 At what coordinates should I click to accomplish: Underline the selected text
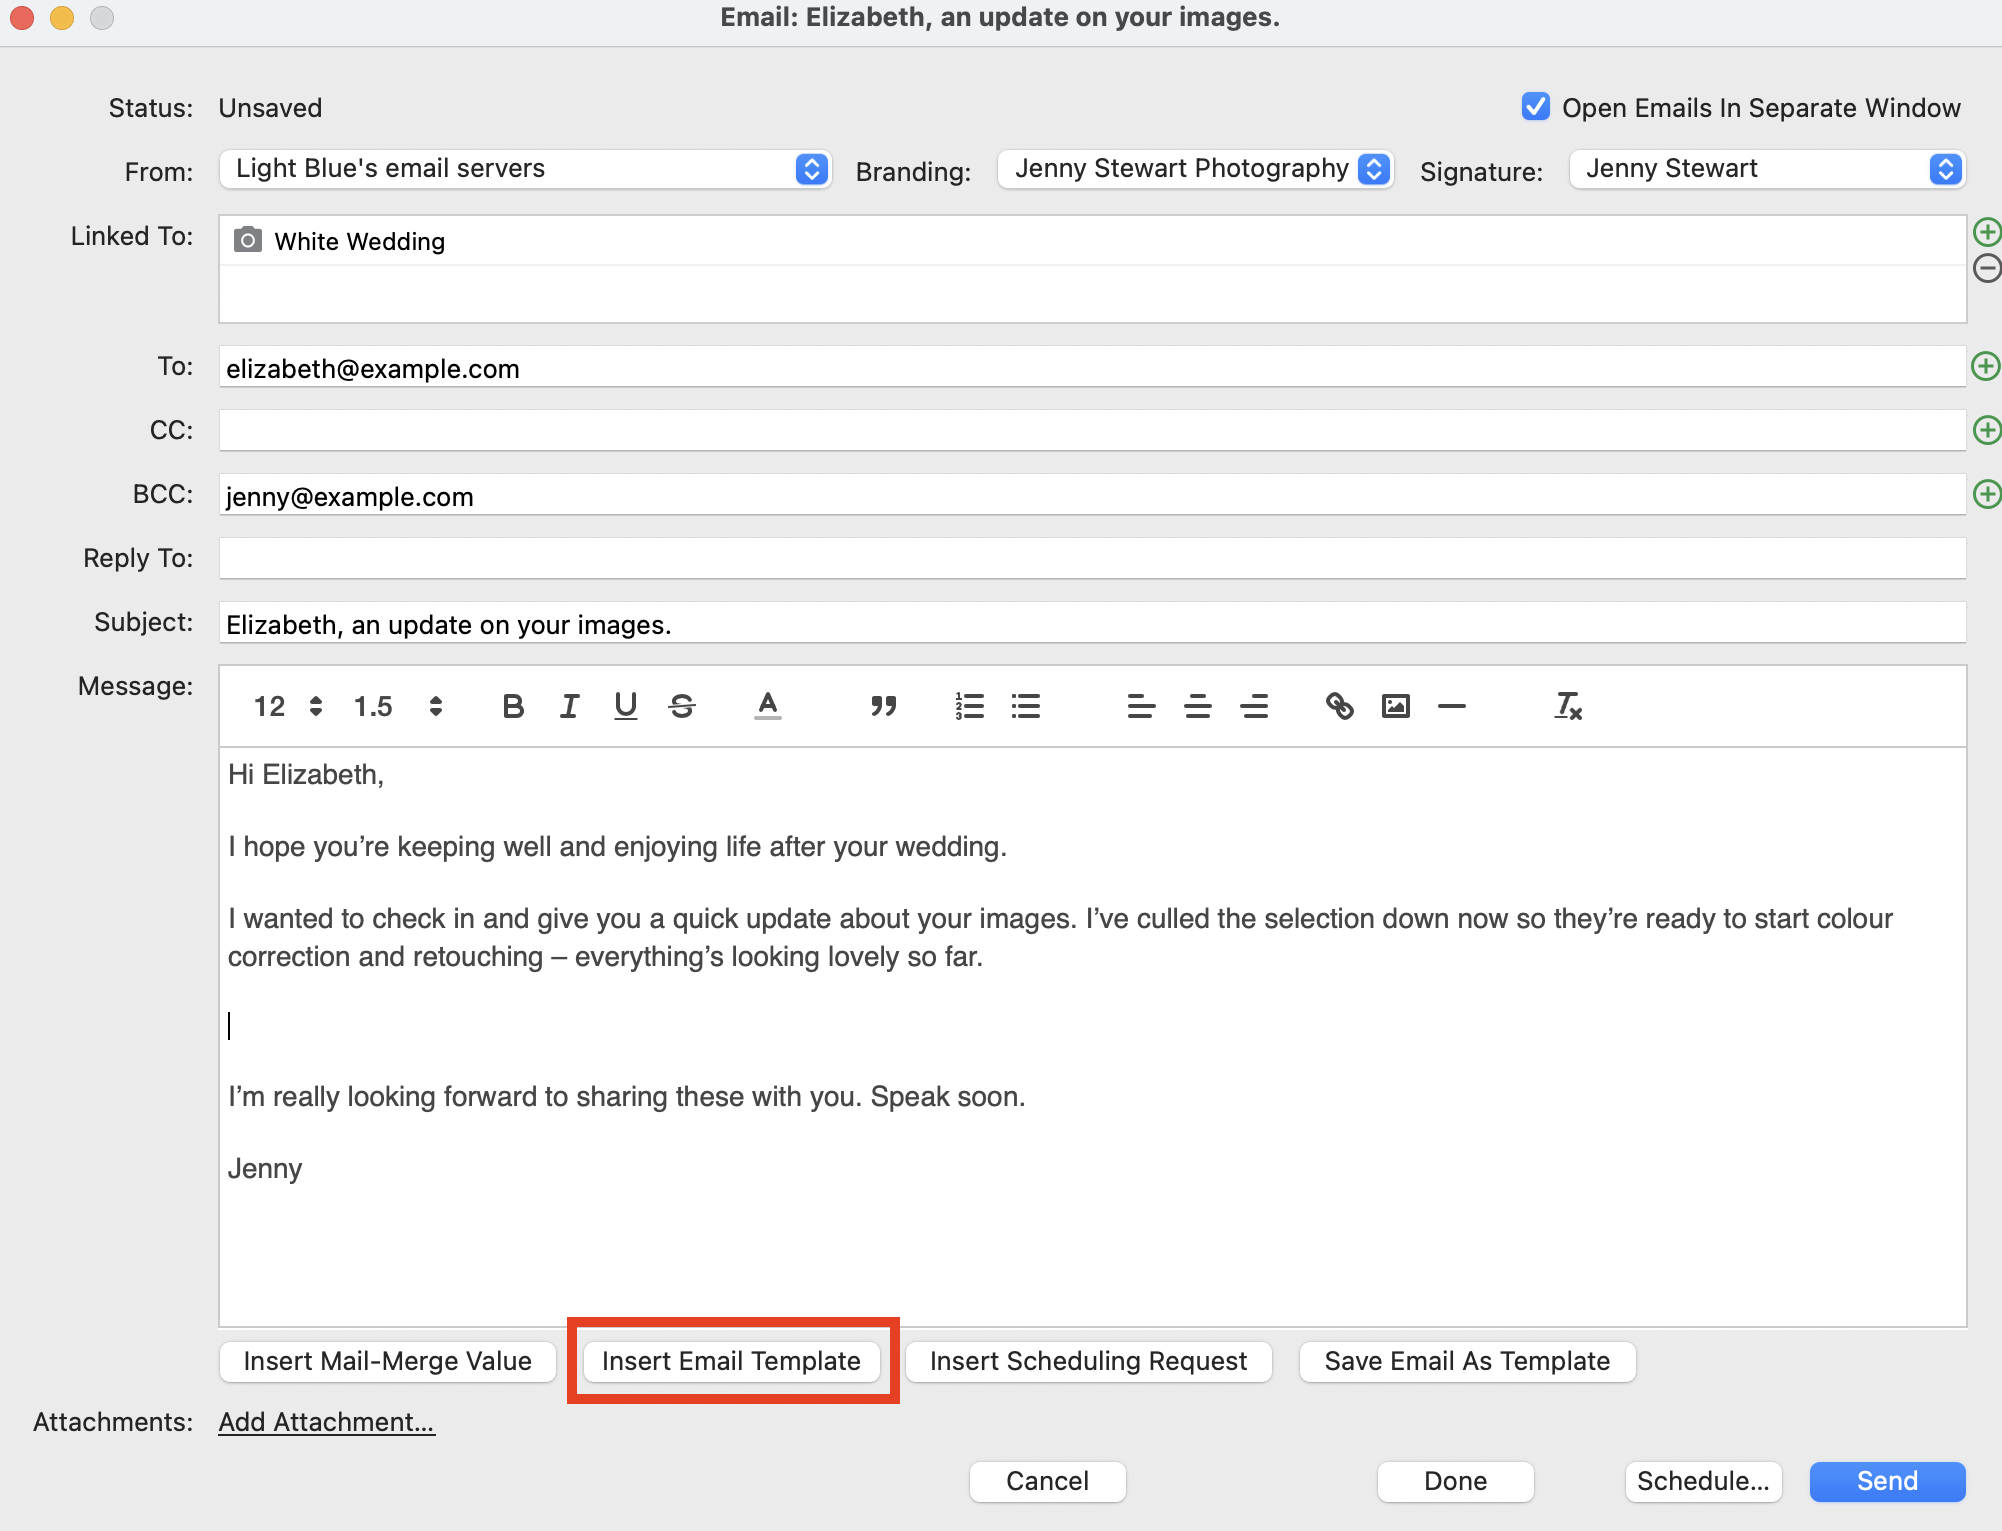626,706
